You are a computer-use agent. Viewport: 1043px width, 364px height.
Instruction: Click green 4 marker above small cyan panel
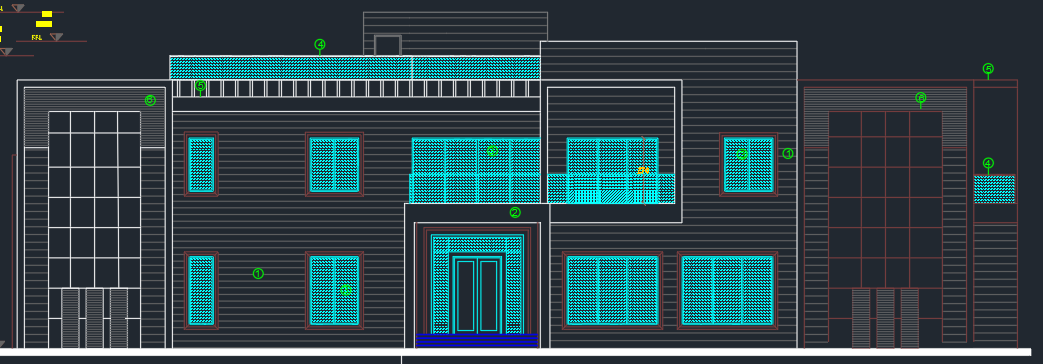(x=988, y=163)
